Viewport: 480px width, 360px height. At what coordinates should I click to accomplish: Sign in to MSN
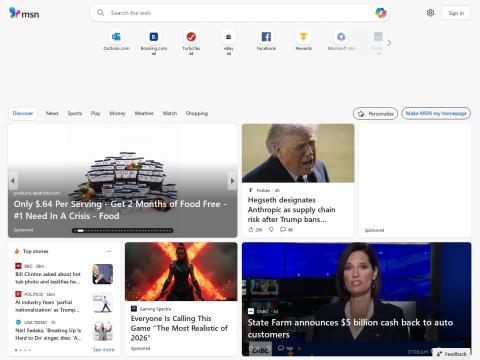pos(456,13)
